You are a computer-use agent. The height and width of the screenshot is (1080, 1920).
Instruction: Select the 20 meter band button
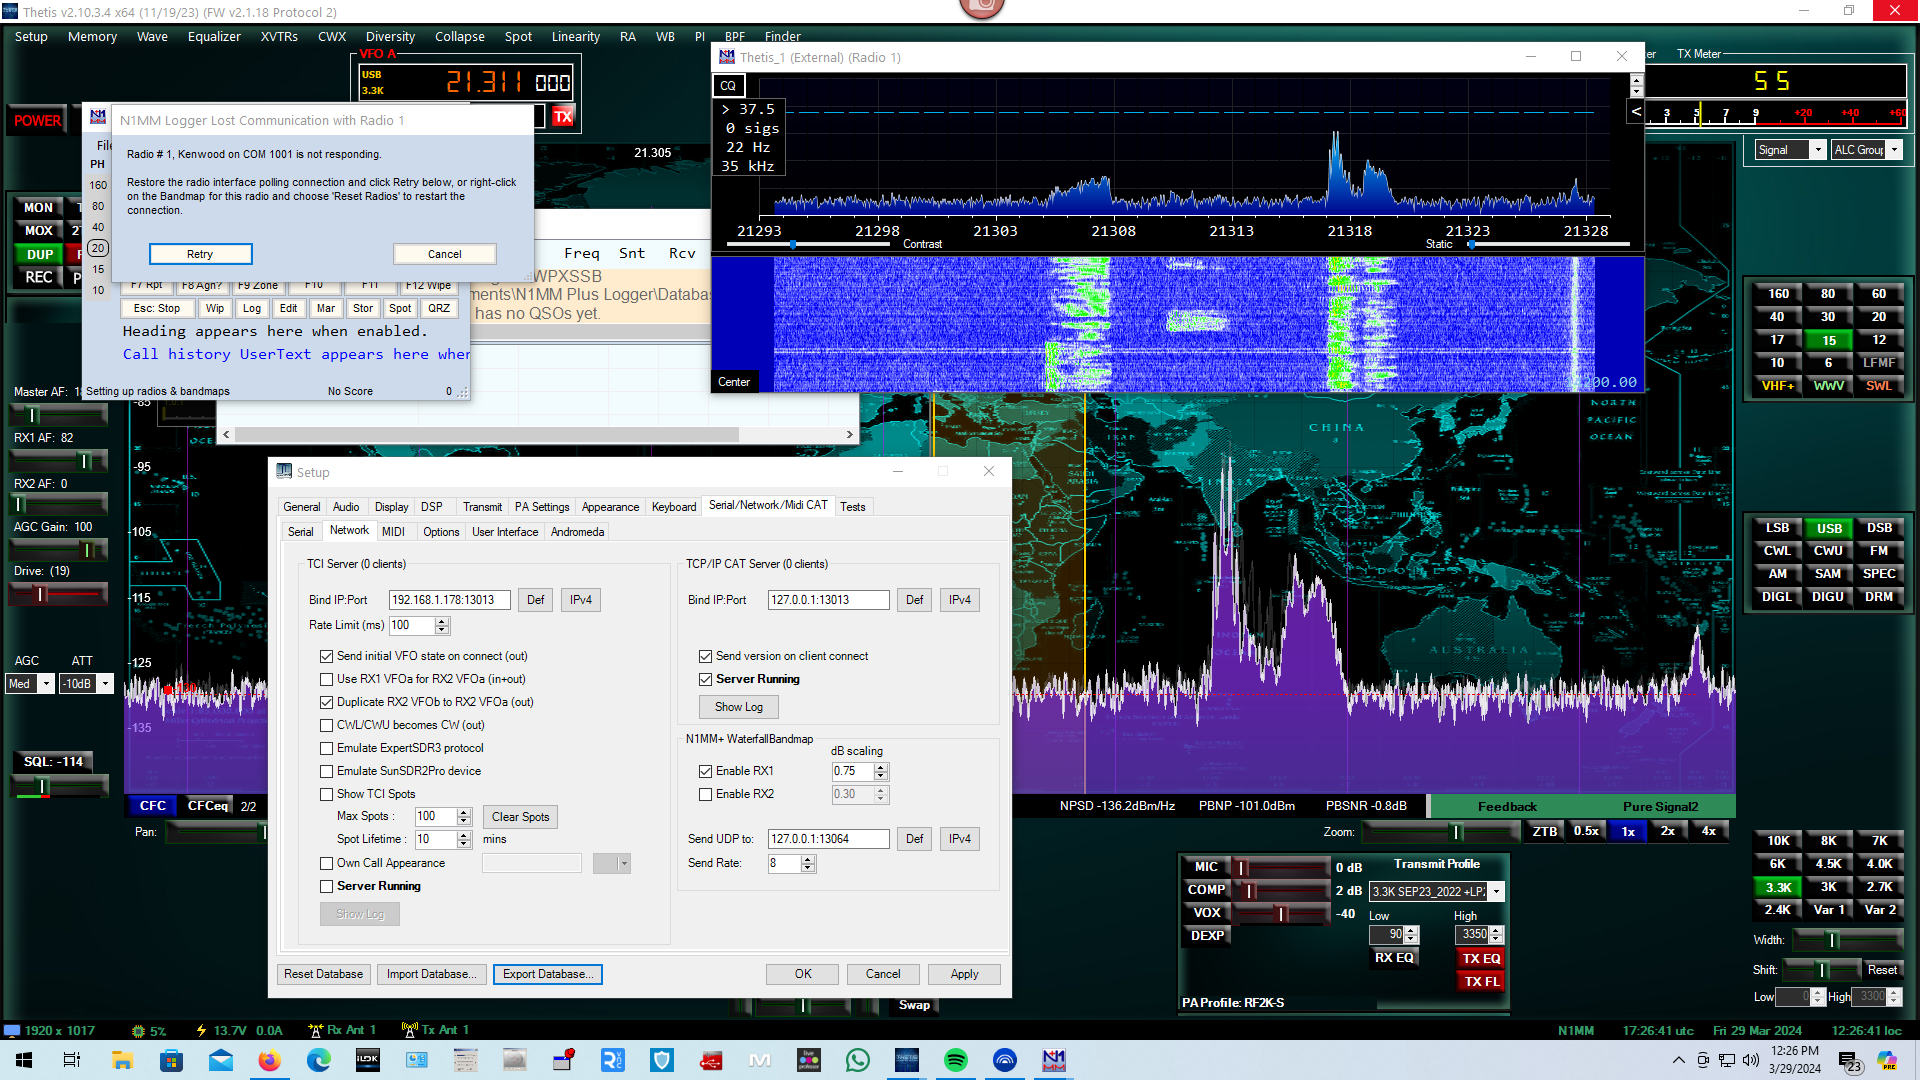click(1879, 317)
